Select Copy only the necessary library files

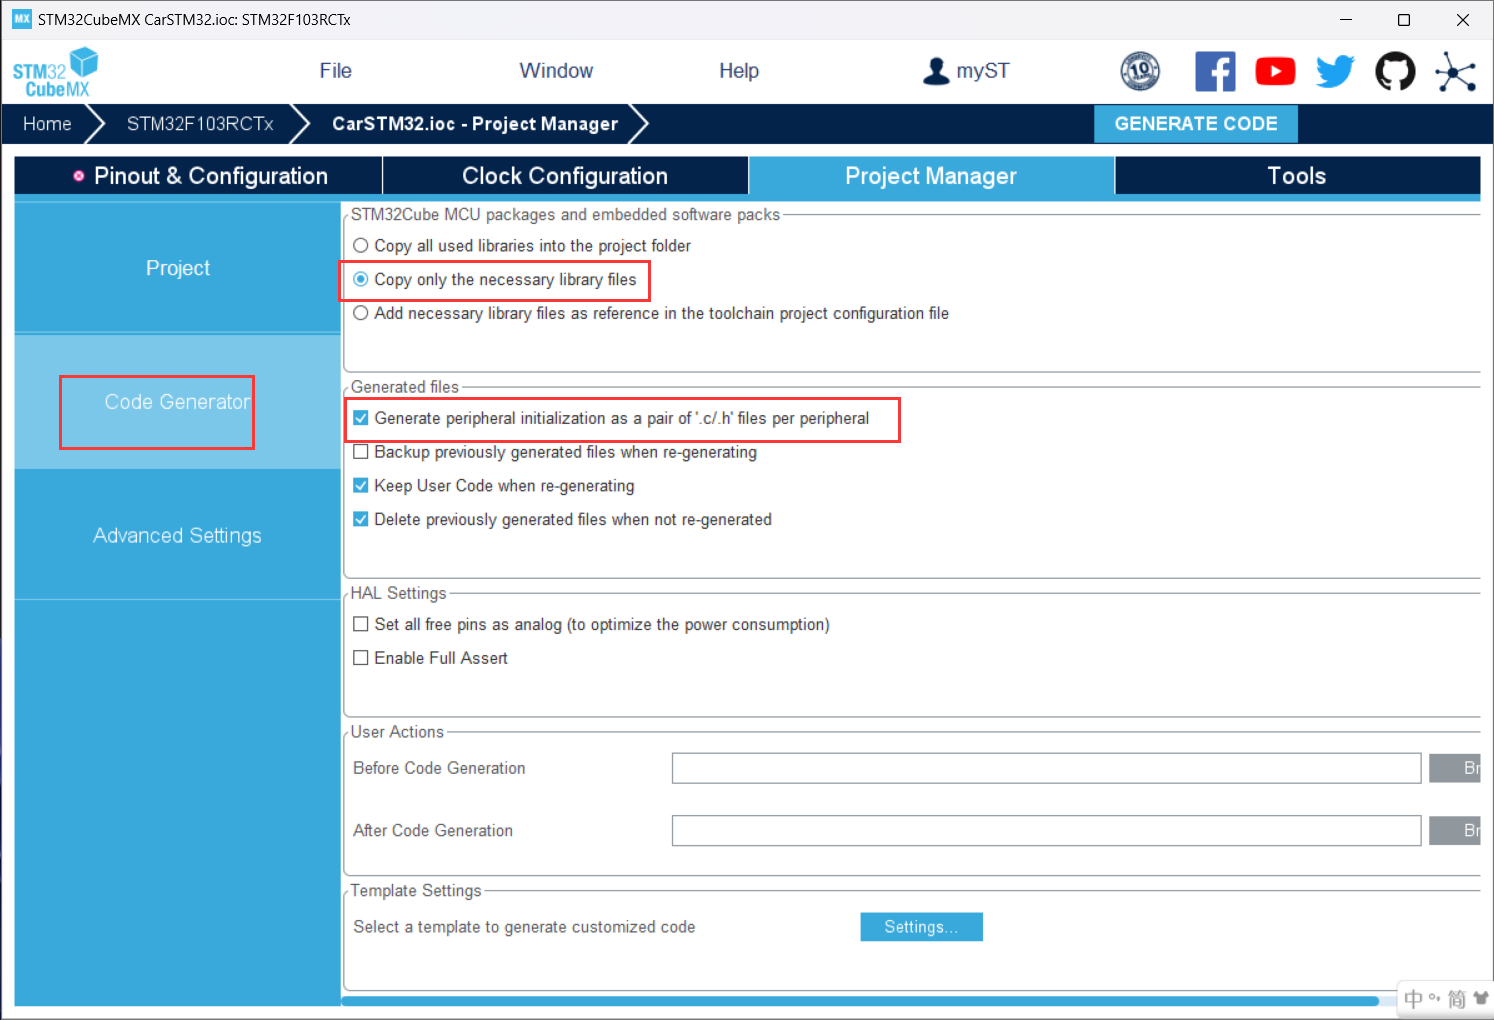(361, 280)
